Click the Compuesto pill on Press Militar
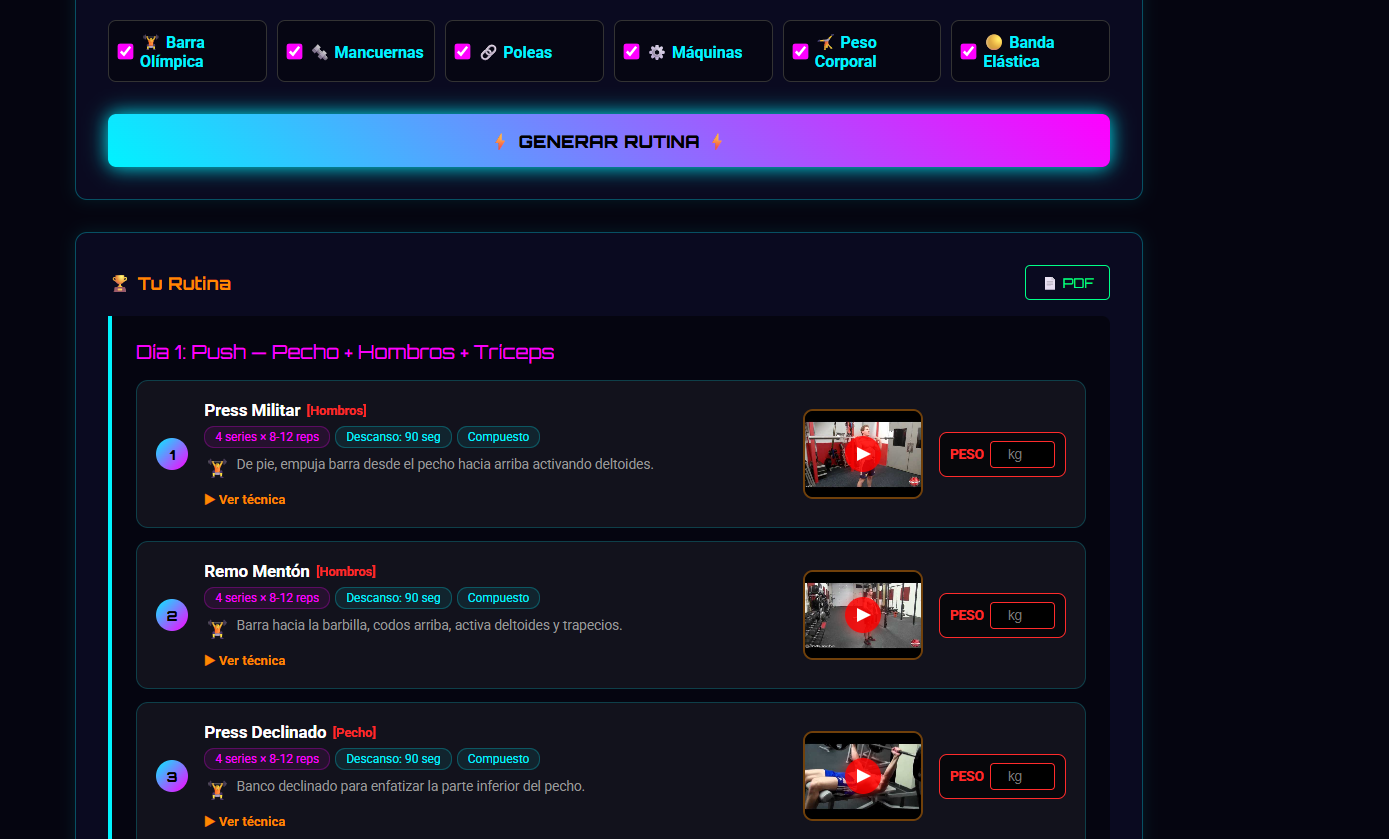 pos(498,437)
